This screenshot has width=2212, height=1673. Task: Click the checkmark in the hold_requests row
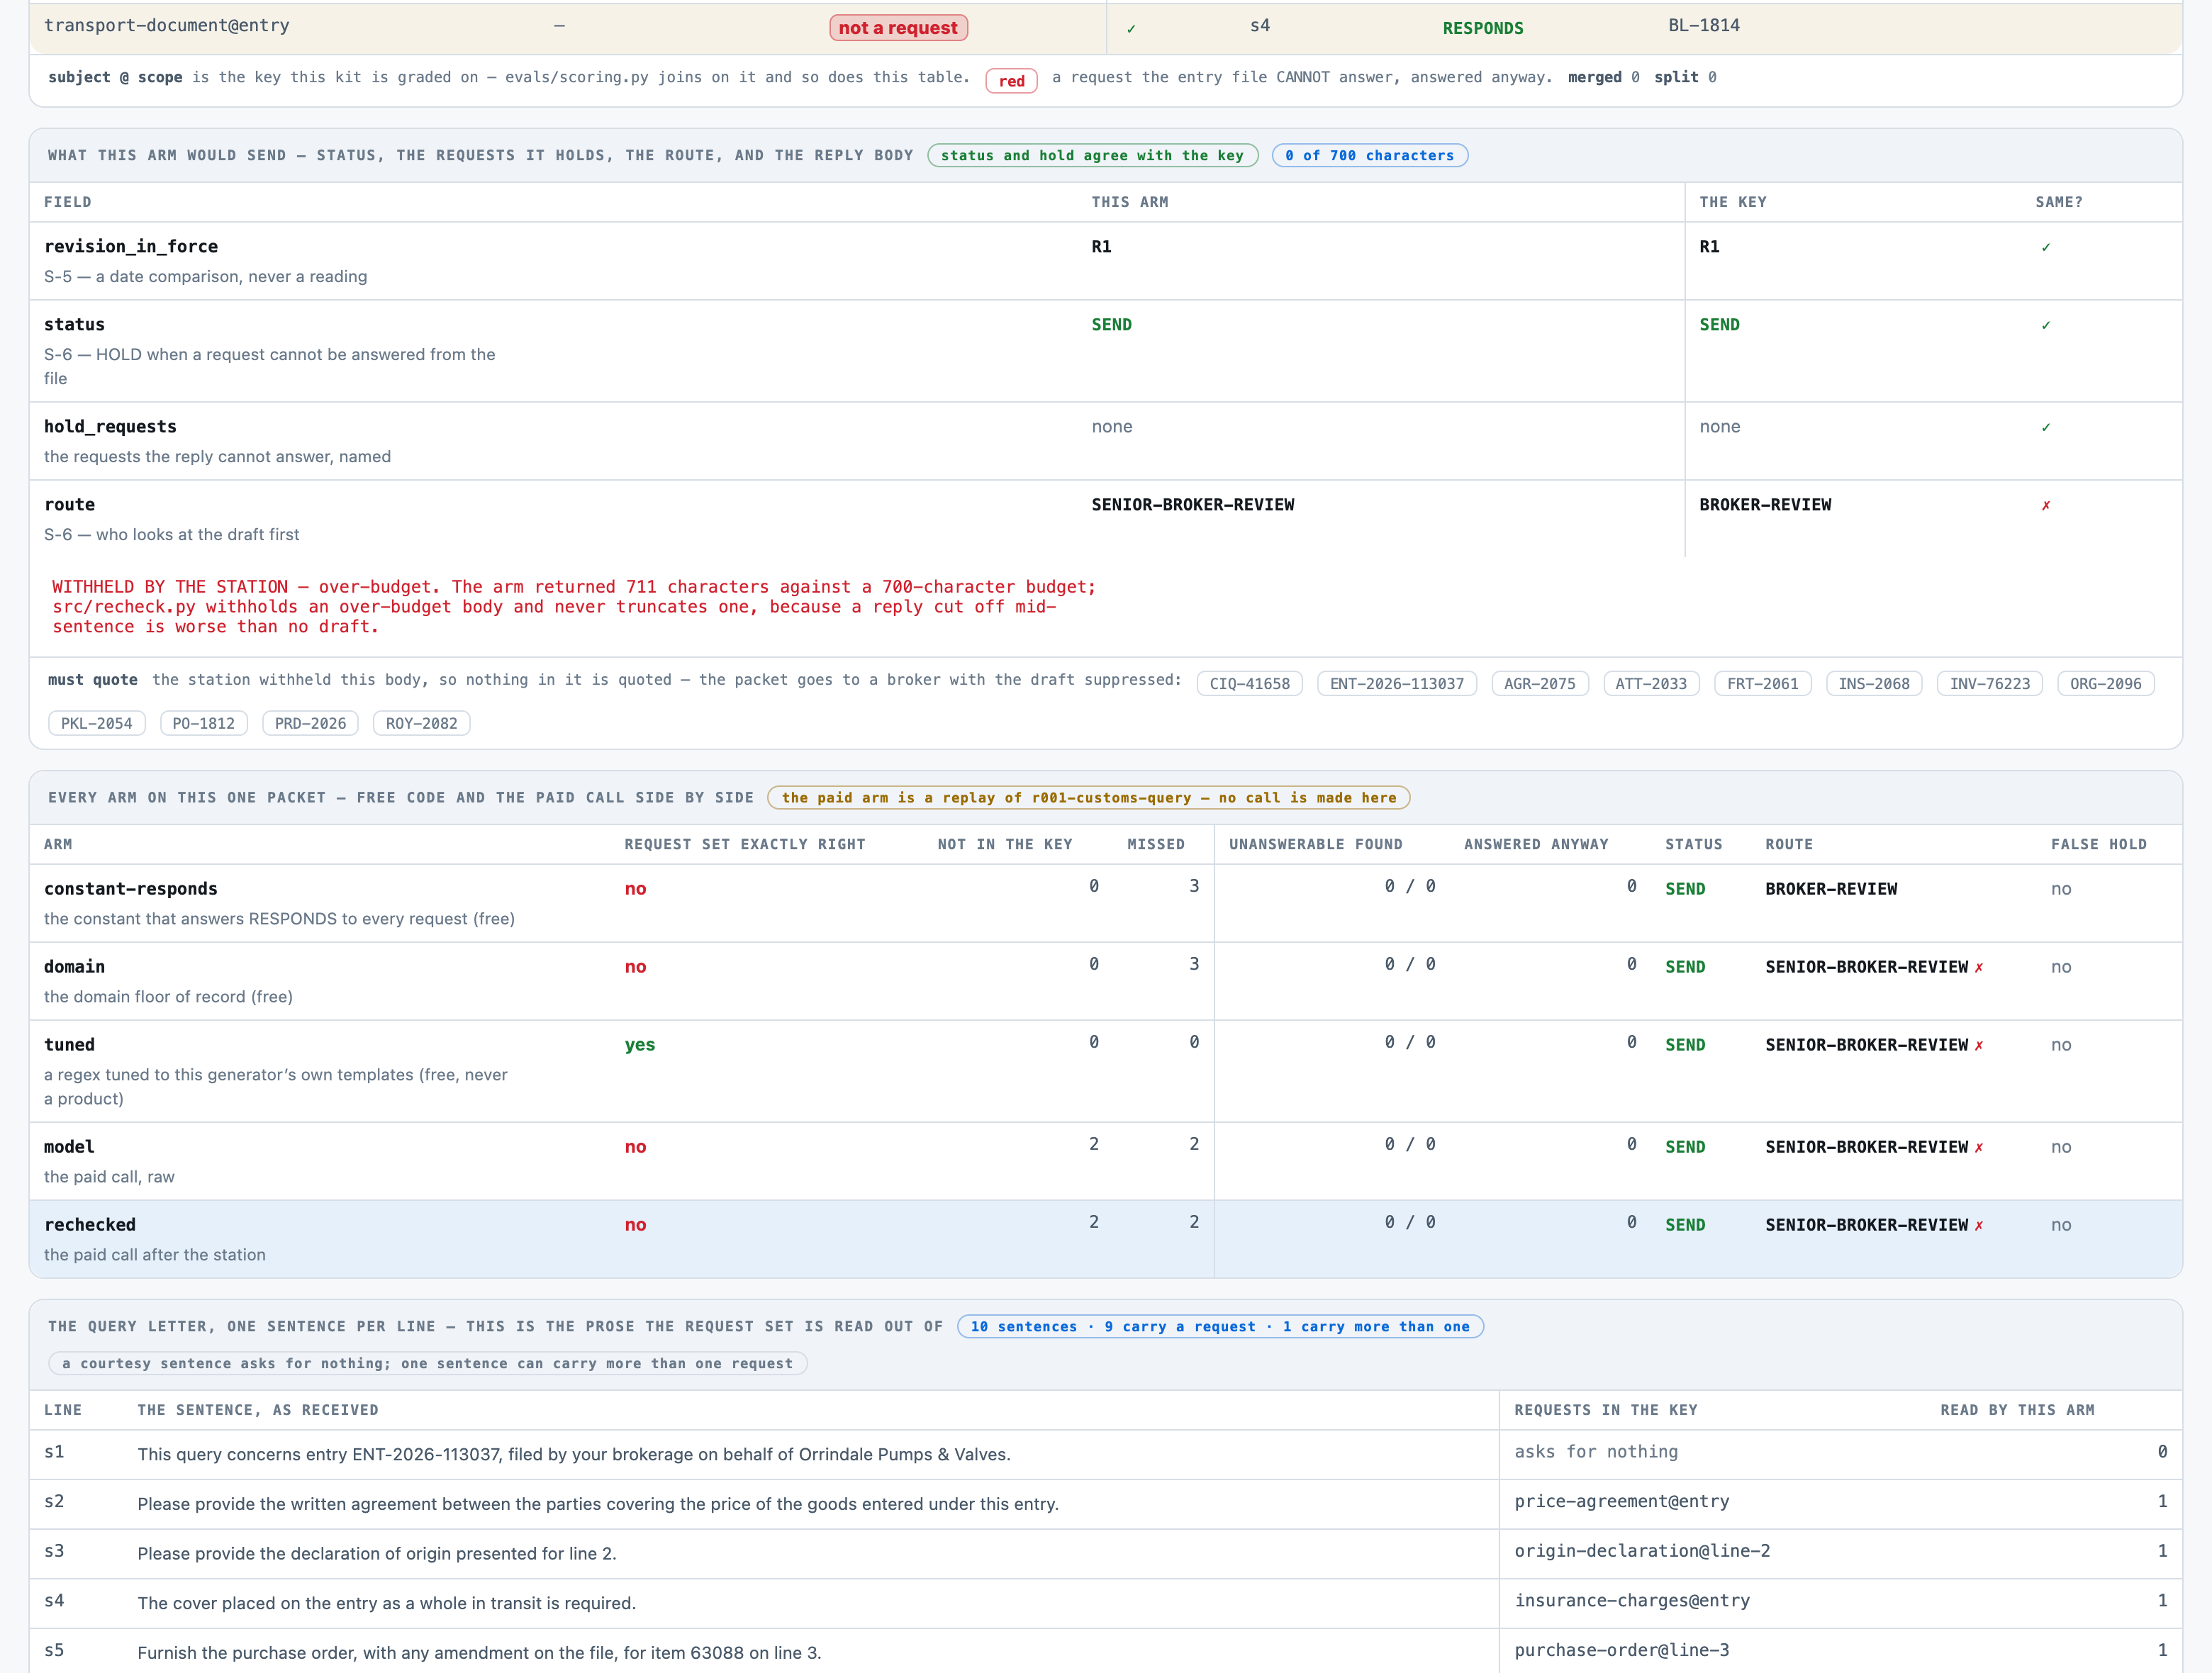[x=2045, y=427]
